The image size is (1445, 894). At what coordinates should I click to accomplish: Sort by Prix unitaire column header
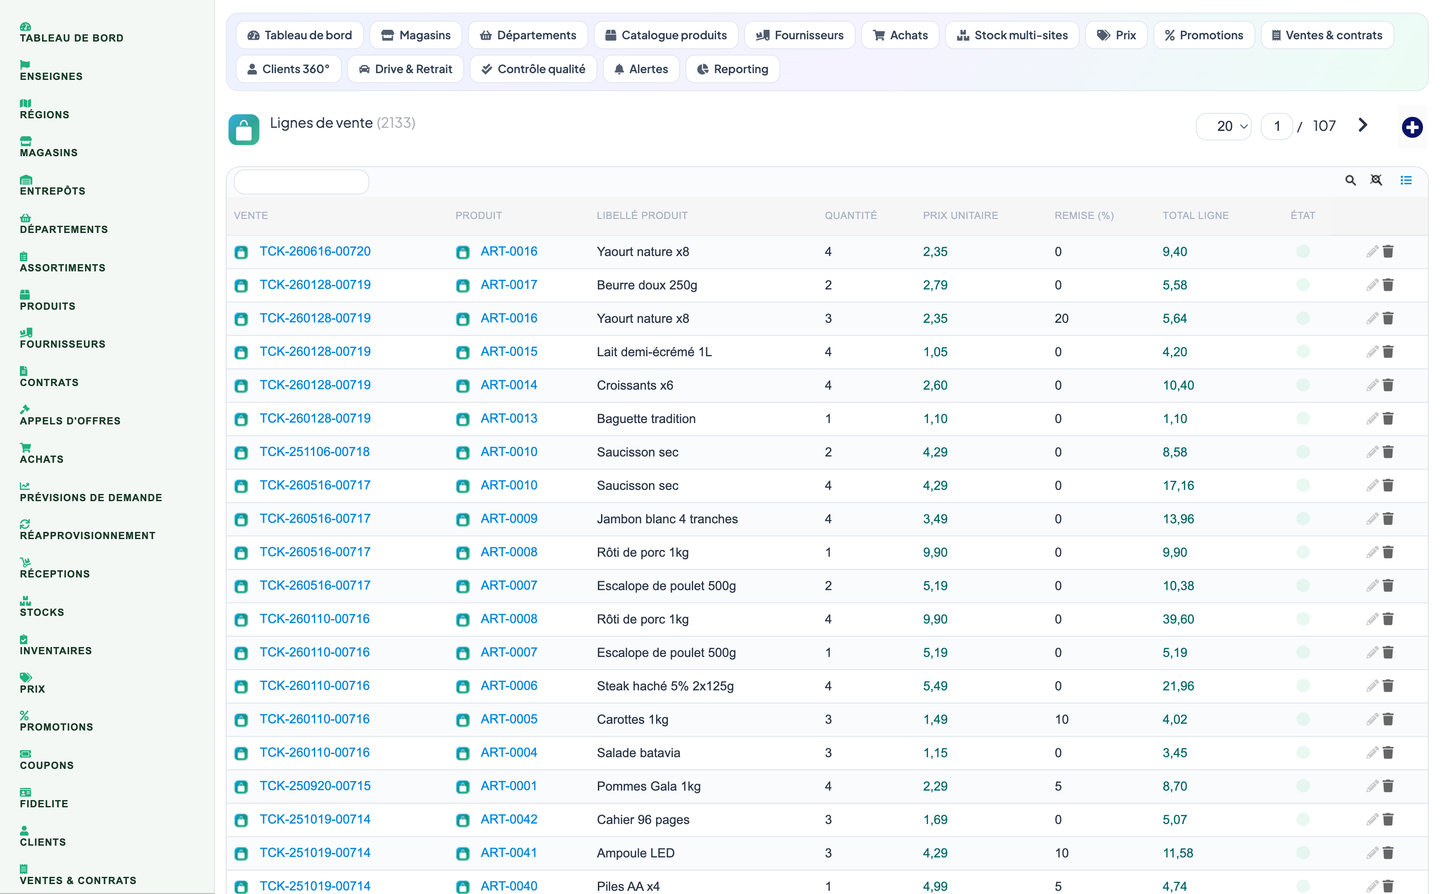click(960, 216)
